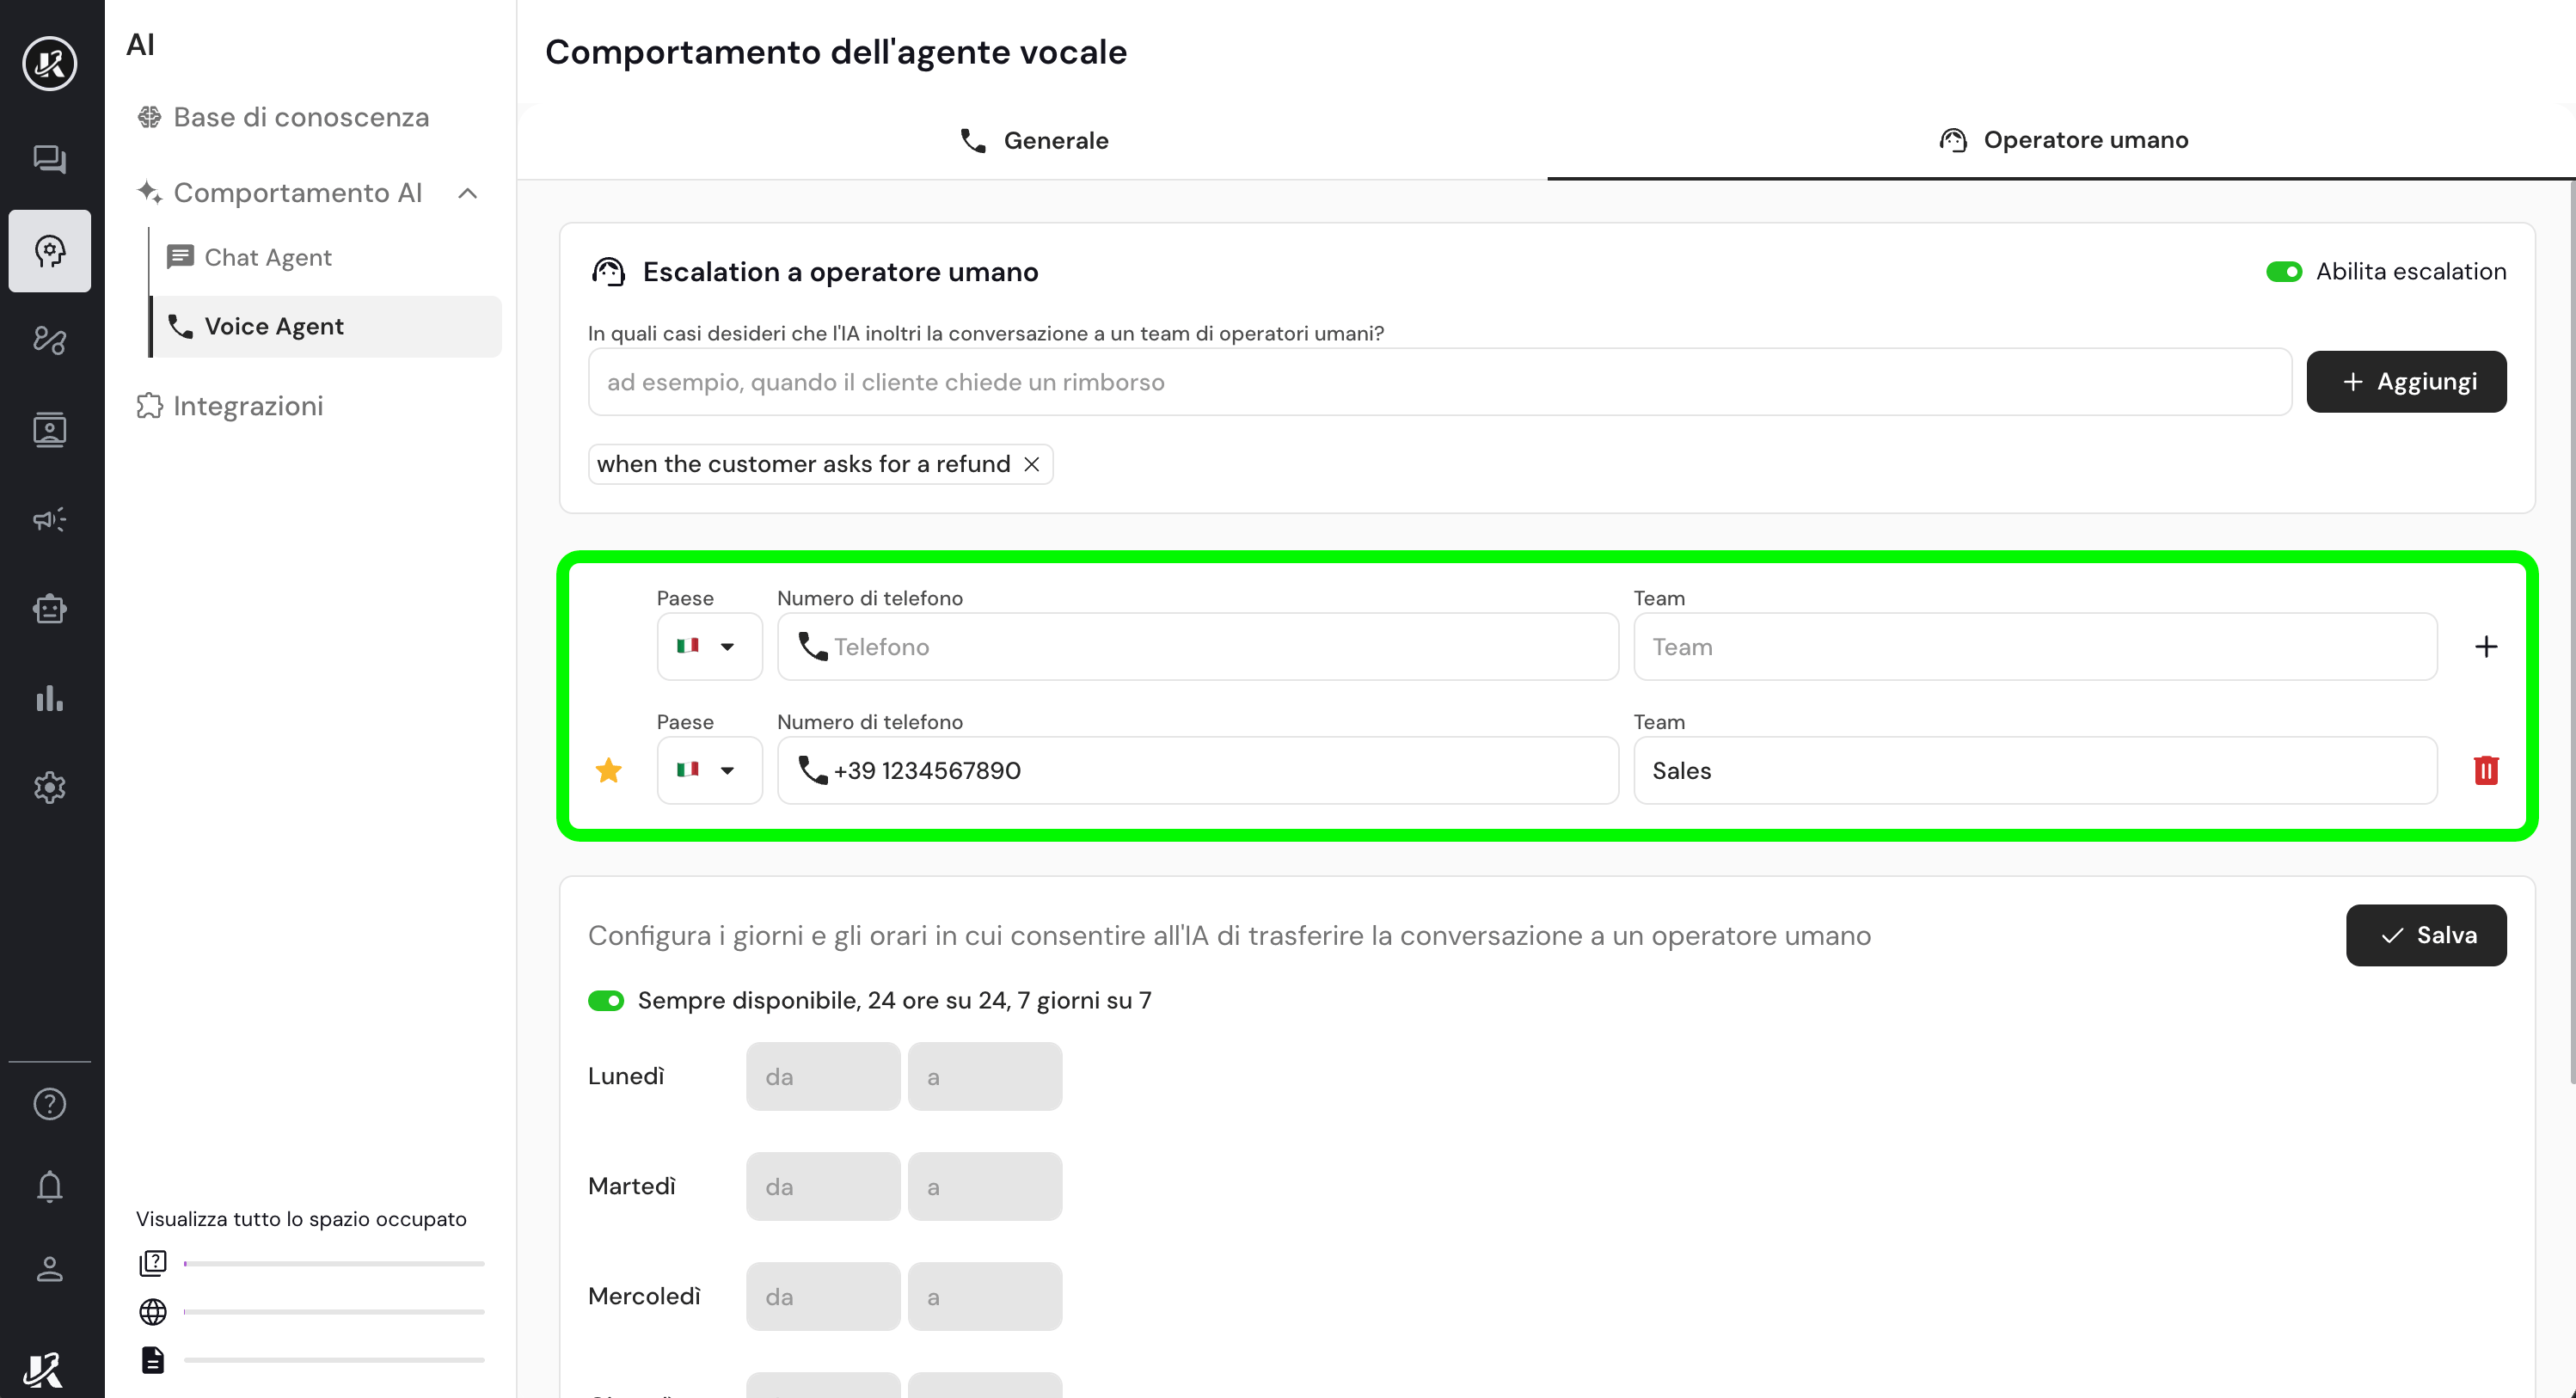
Task: Click the yellow star on Sales row
Action: pos(608,770)
